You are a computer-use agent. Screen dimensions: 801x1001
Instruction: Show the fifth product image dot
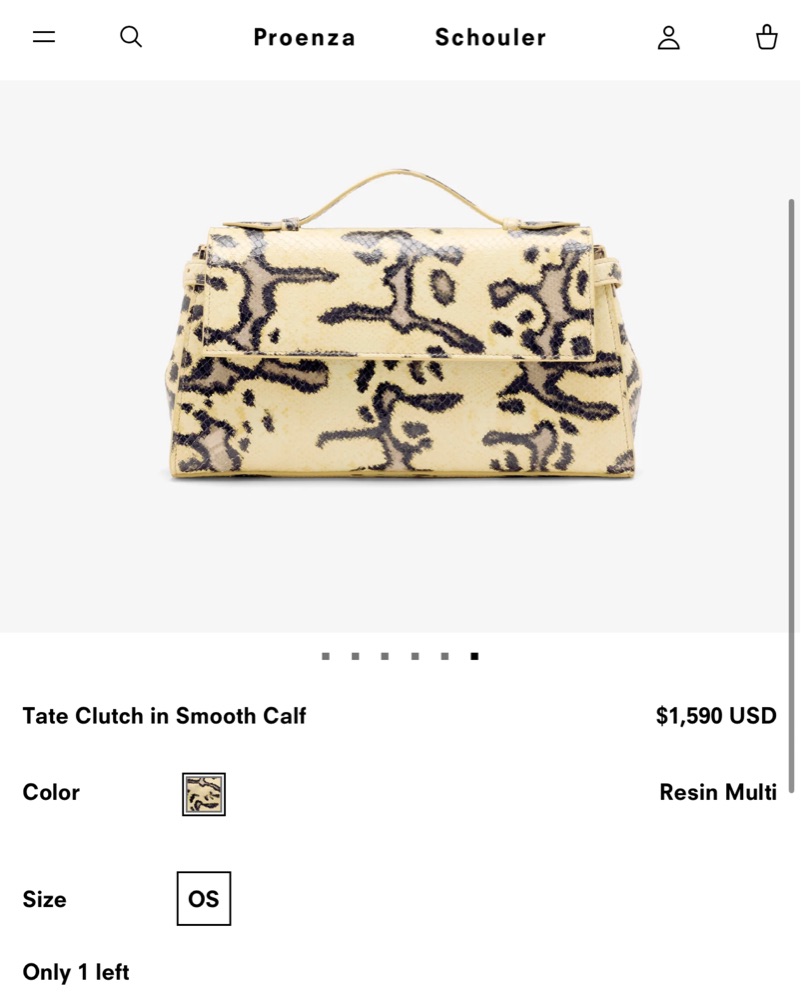pos(445,656)
